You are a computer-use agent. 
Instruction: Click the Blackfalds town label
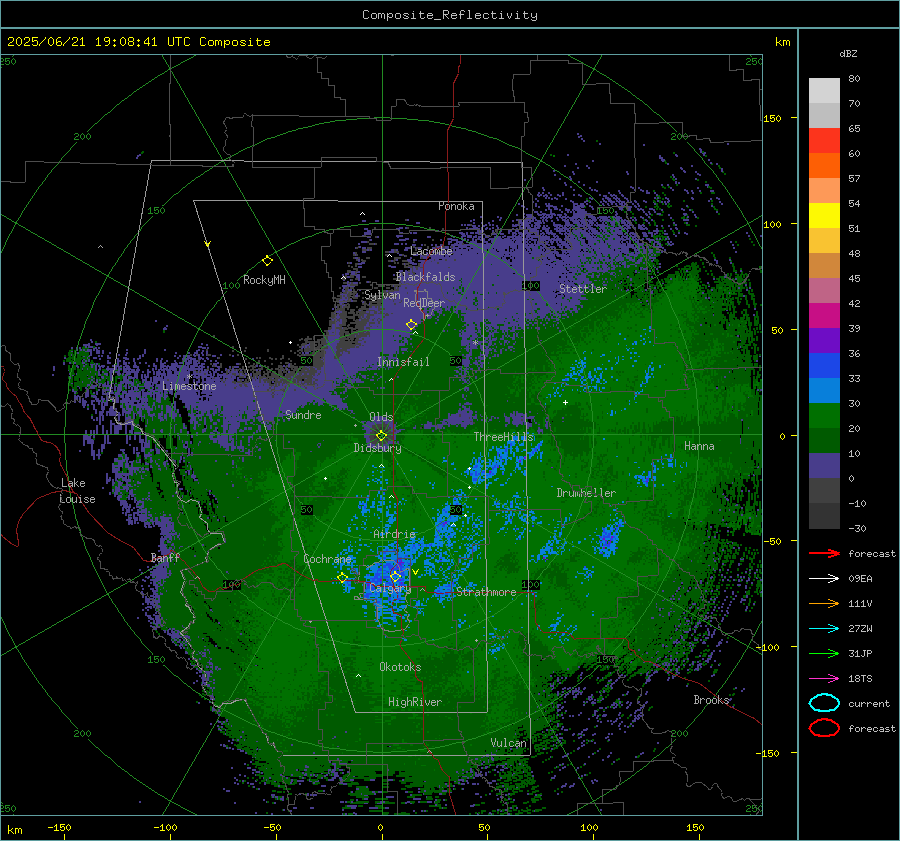click(425, 277)
